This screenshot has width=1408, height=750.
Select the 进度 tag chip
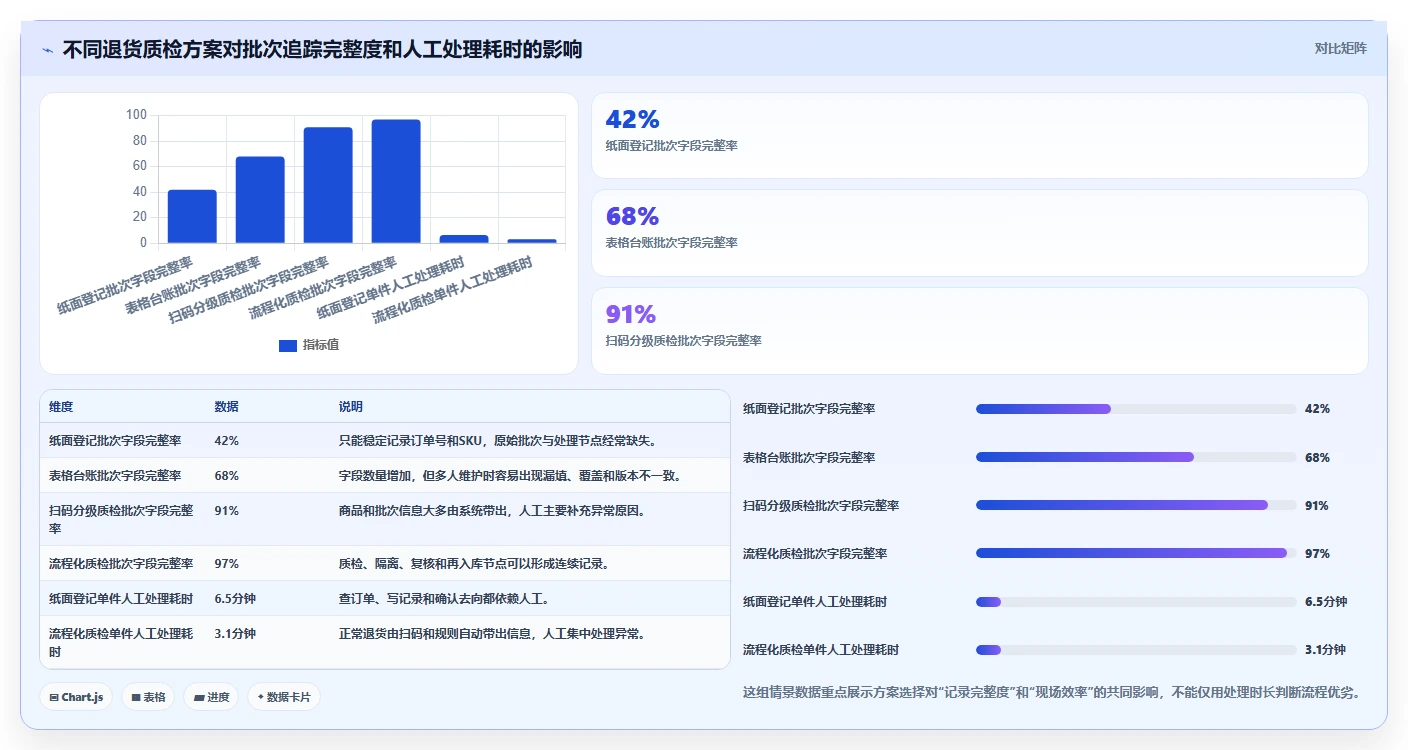[x=211, y=697]
